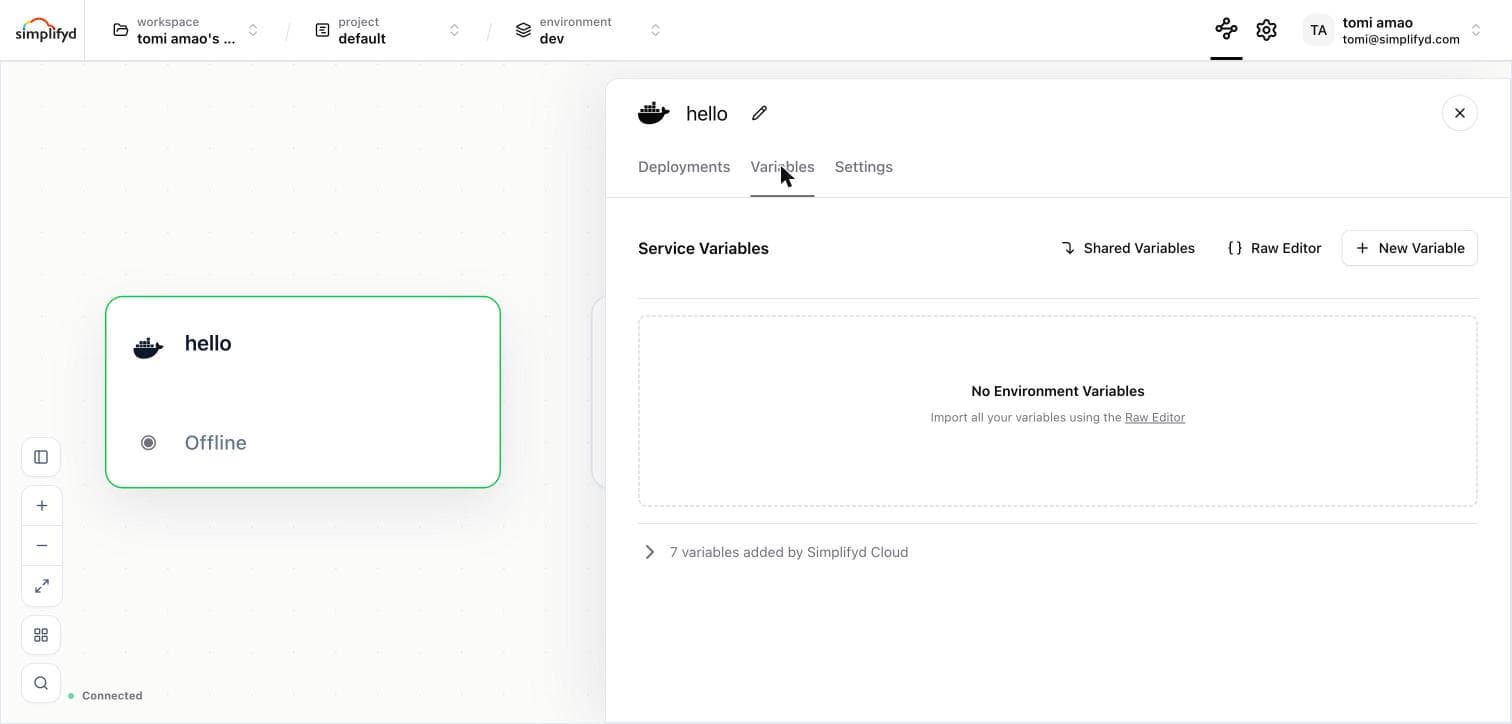The image size is (1512, 724).
Task: Click the TA avatar badge
Action: click(x=1318, y=30)
